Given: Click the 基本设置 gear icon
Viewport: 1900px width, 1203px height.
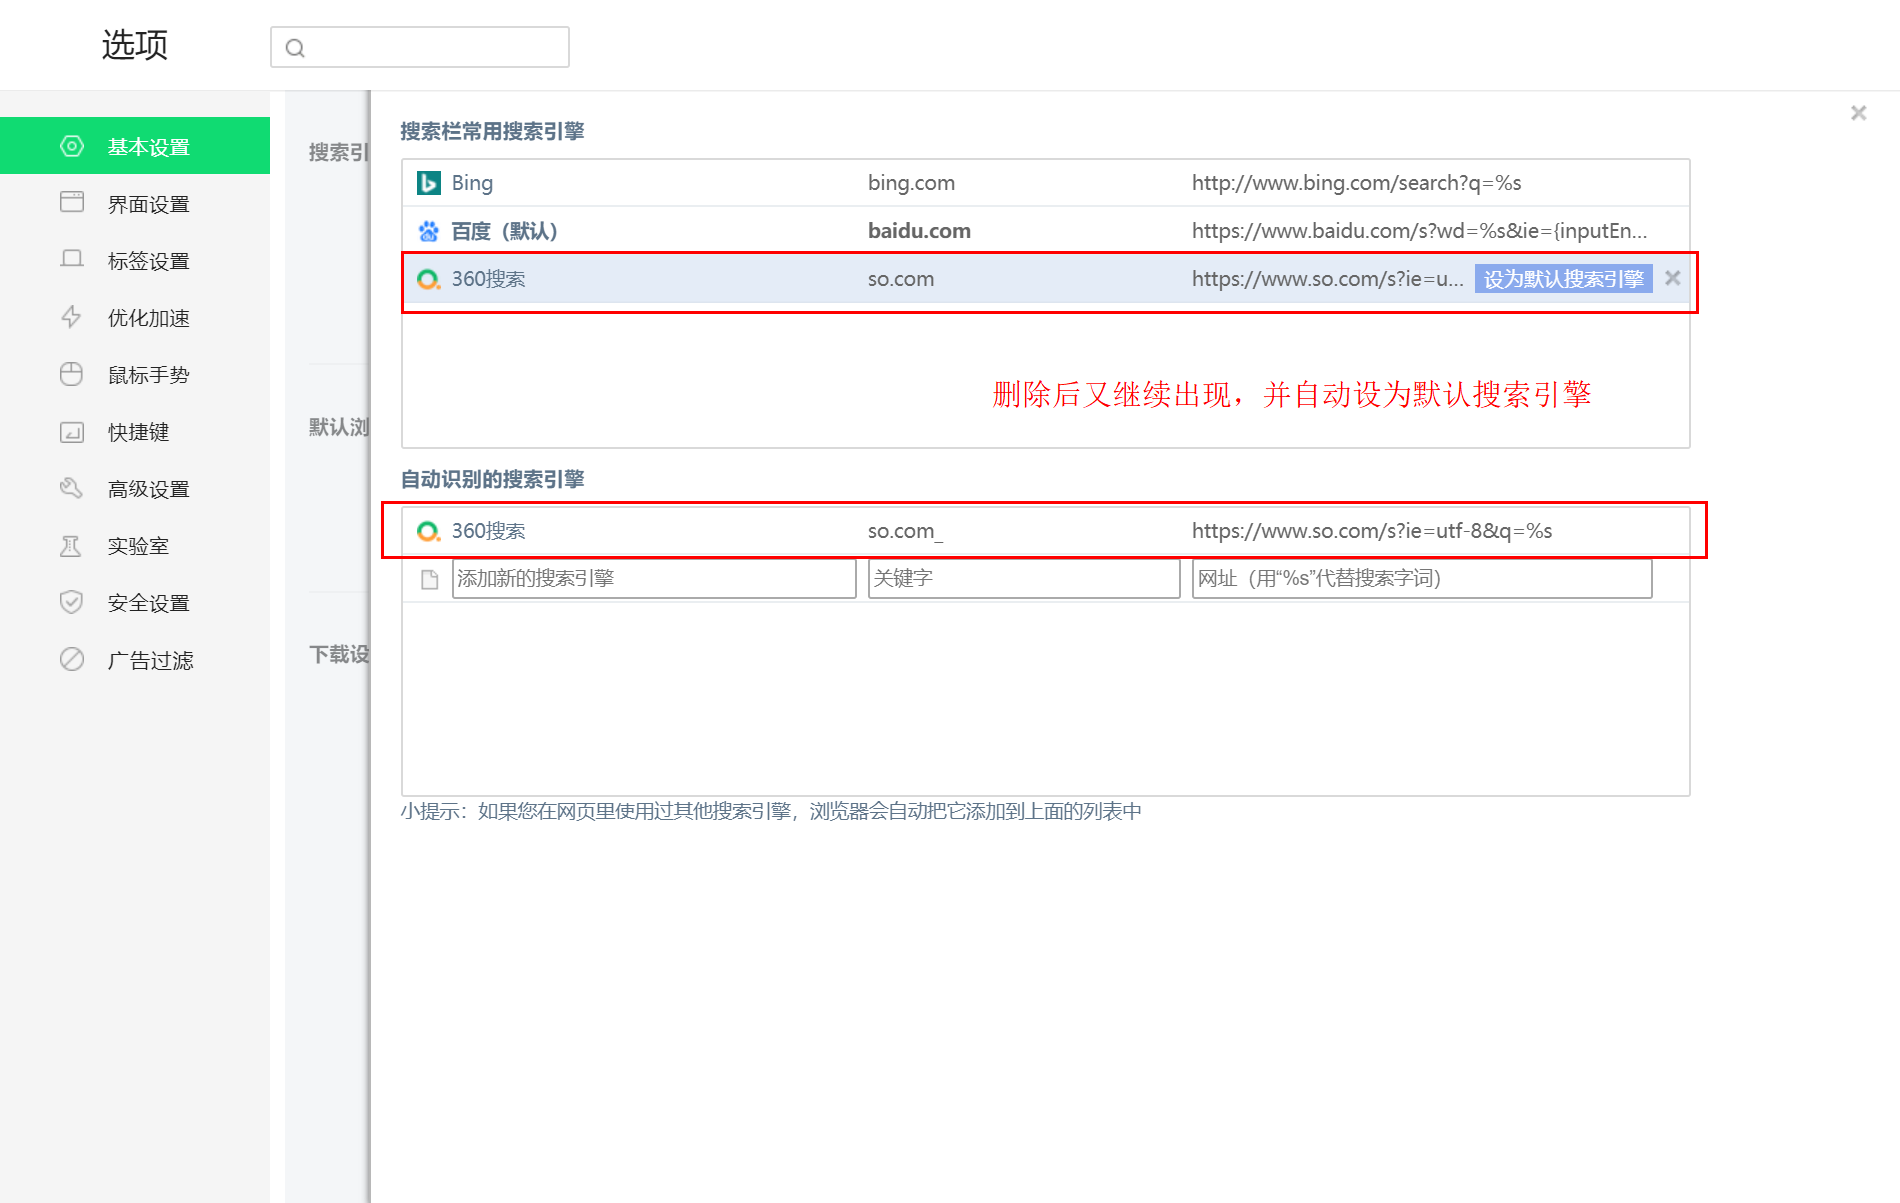Looking at the screenshot, I should 71,146.
